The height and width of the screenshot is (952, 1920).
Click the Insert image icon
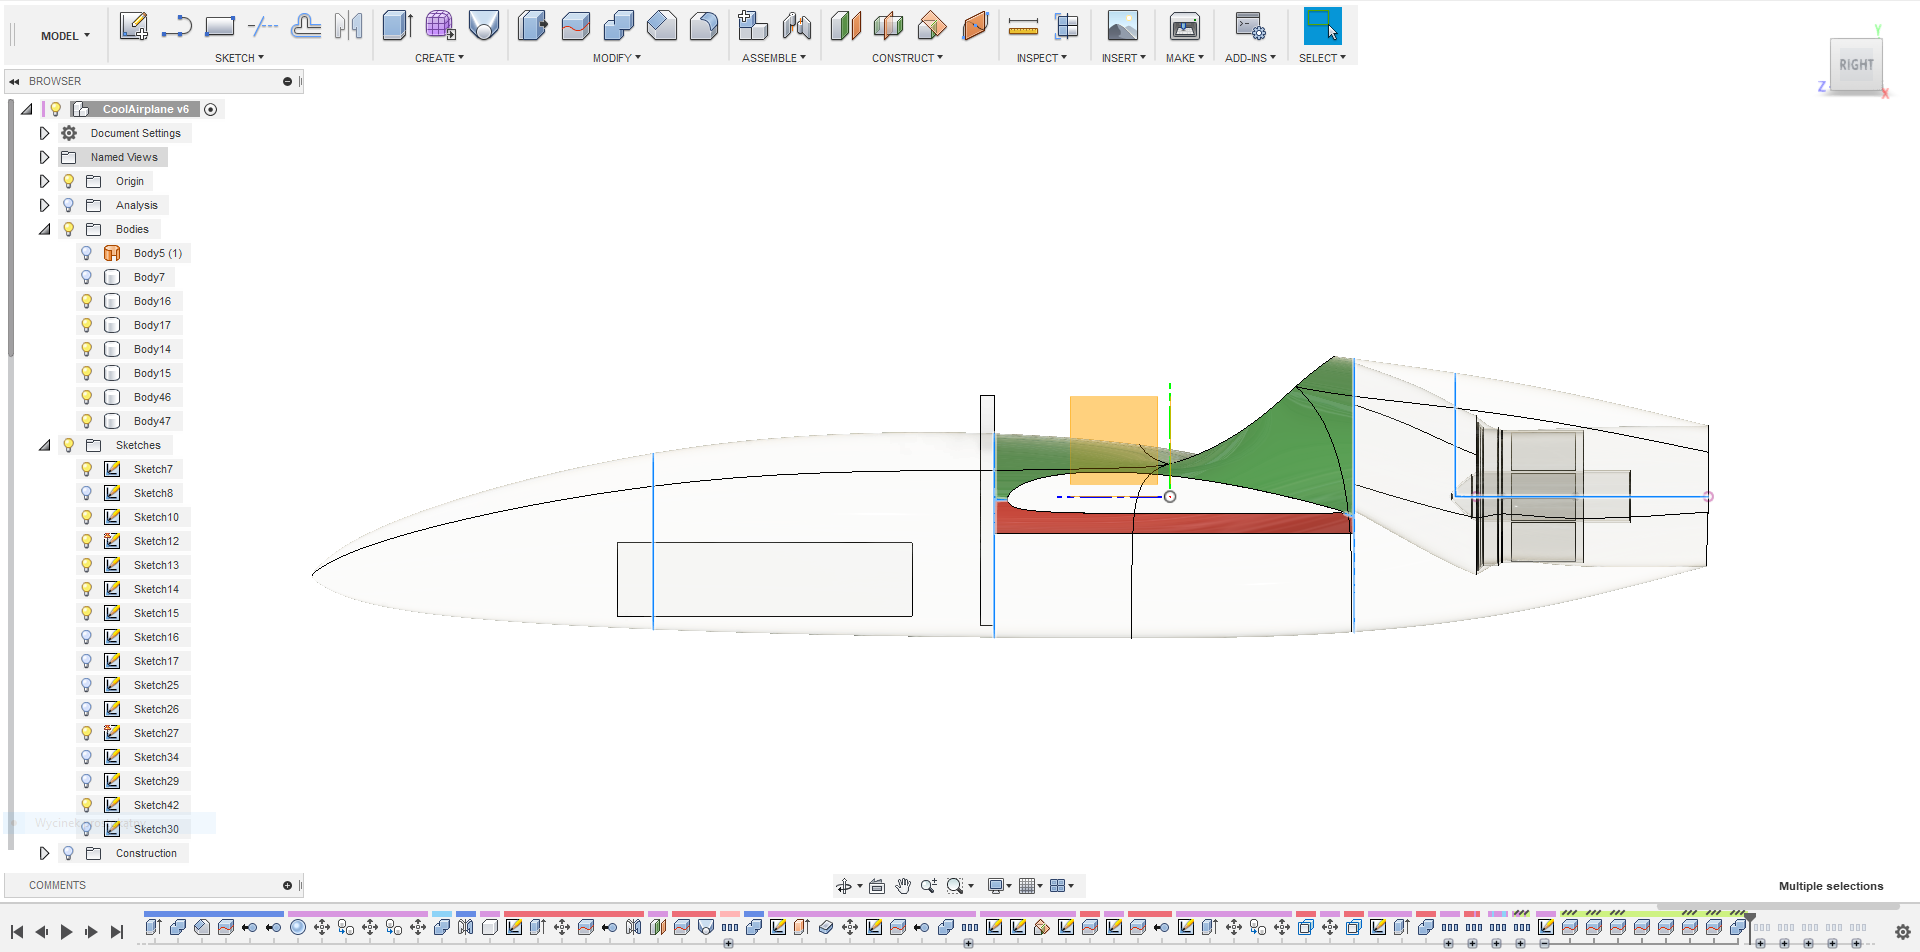tap(1123, 26)
